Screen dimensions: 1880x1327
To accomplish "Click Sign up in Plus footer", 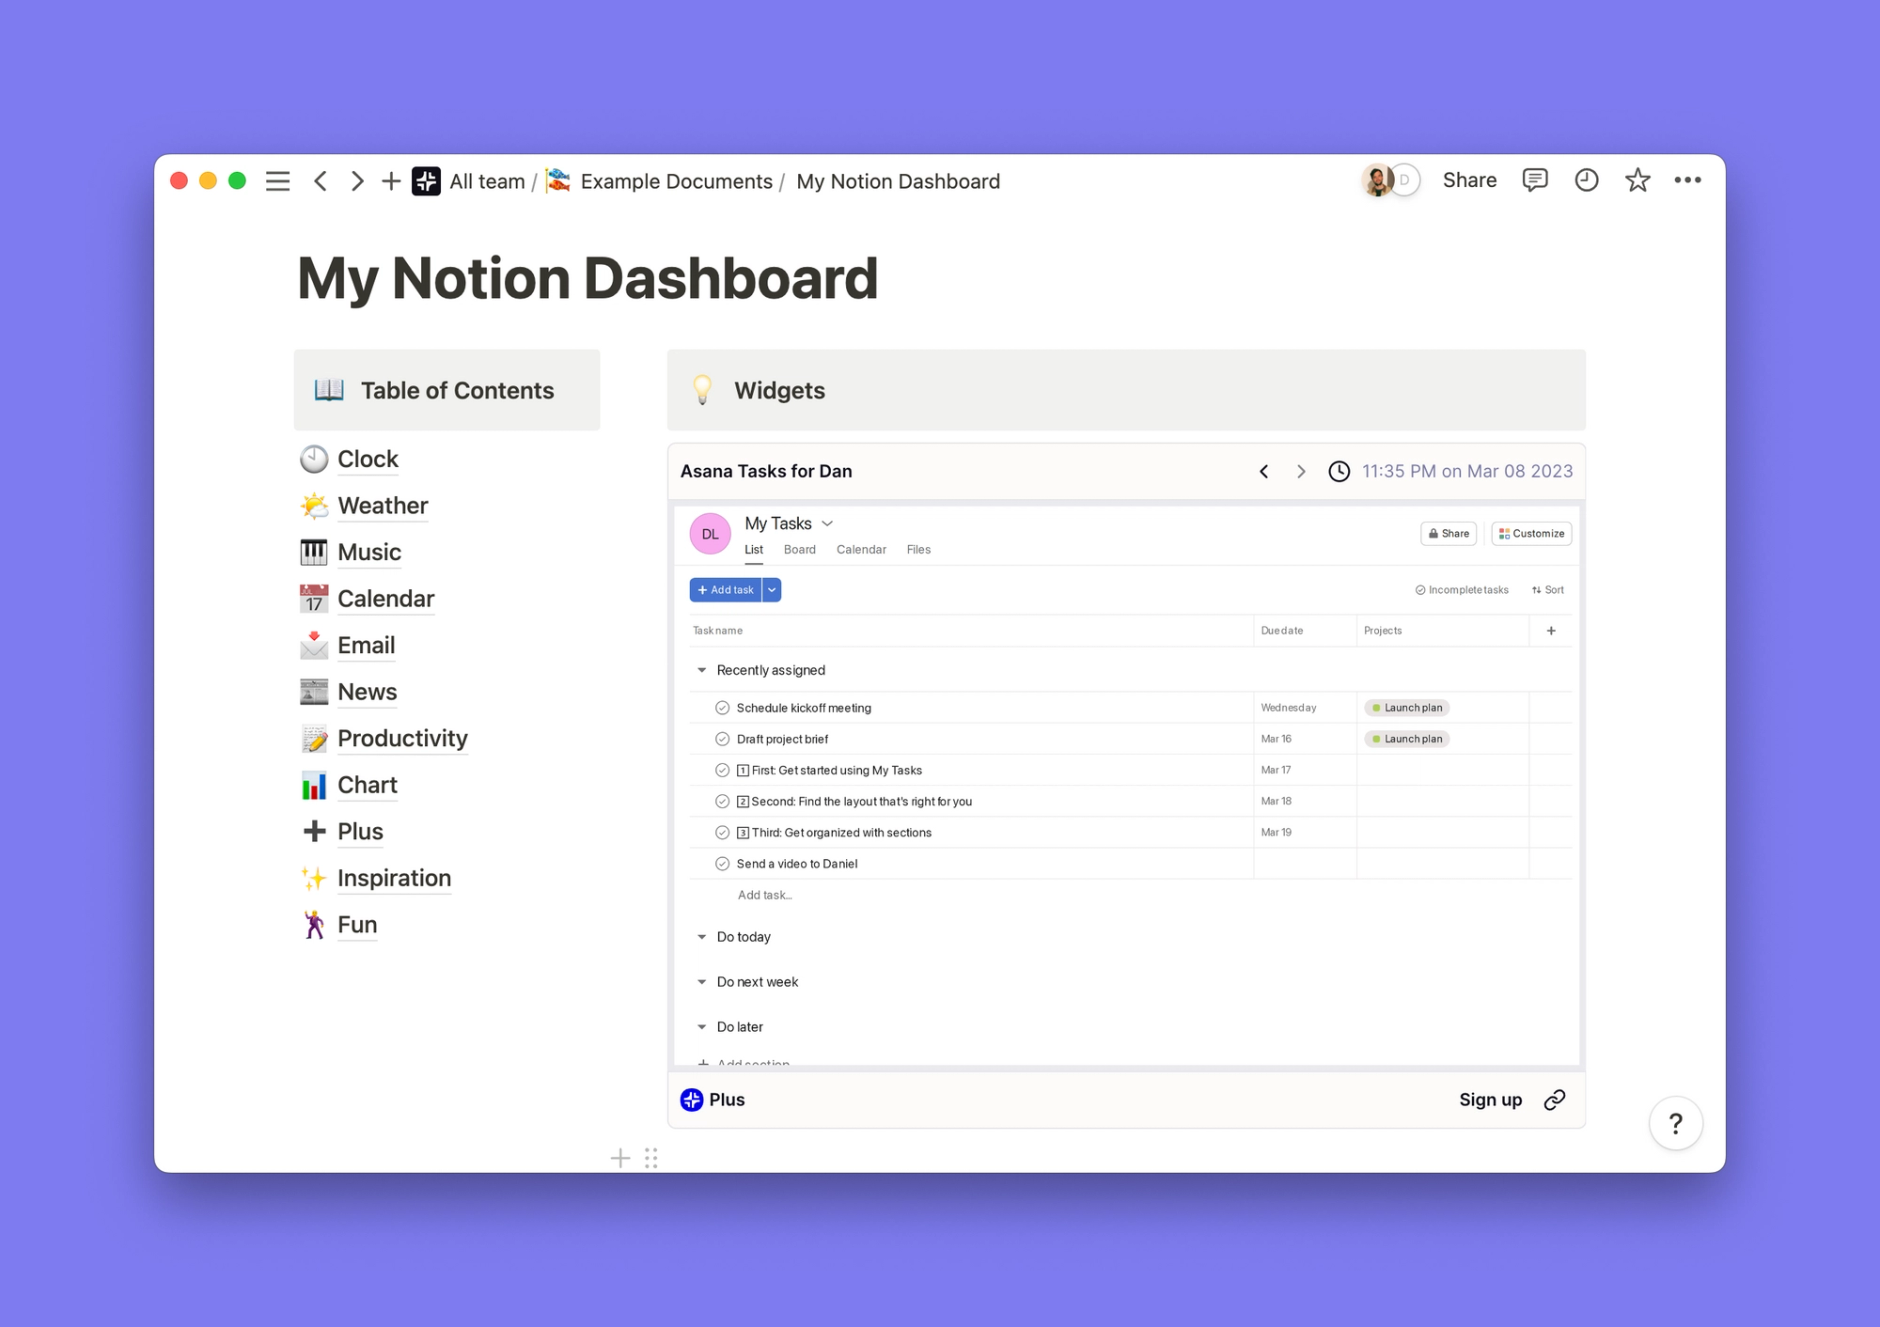I will (1490, 1100).
